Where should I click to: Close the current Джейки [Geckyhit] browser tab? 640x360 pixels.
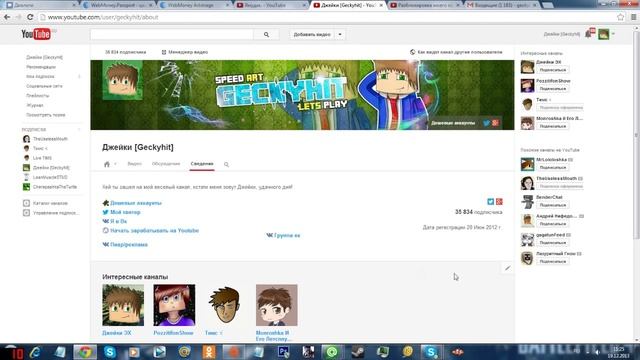click(x=381, y=5)
